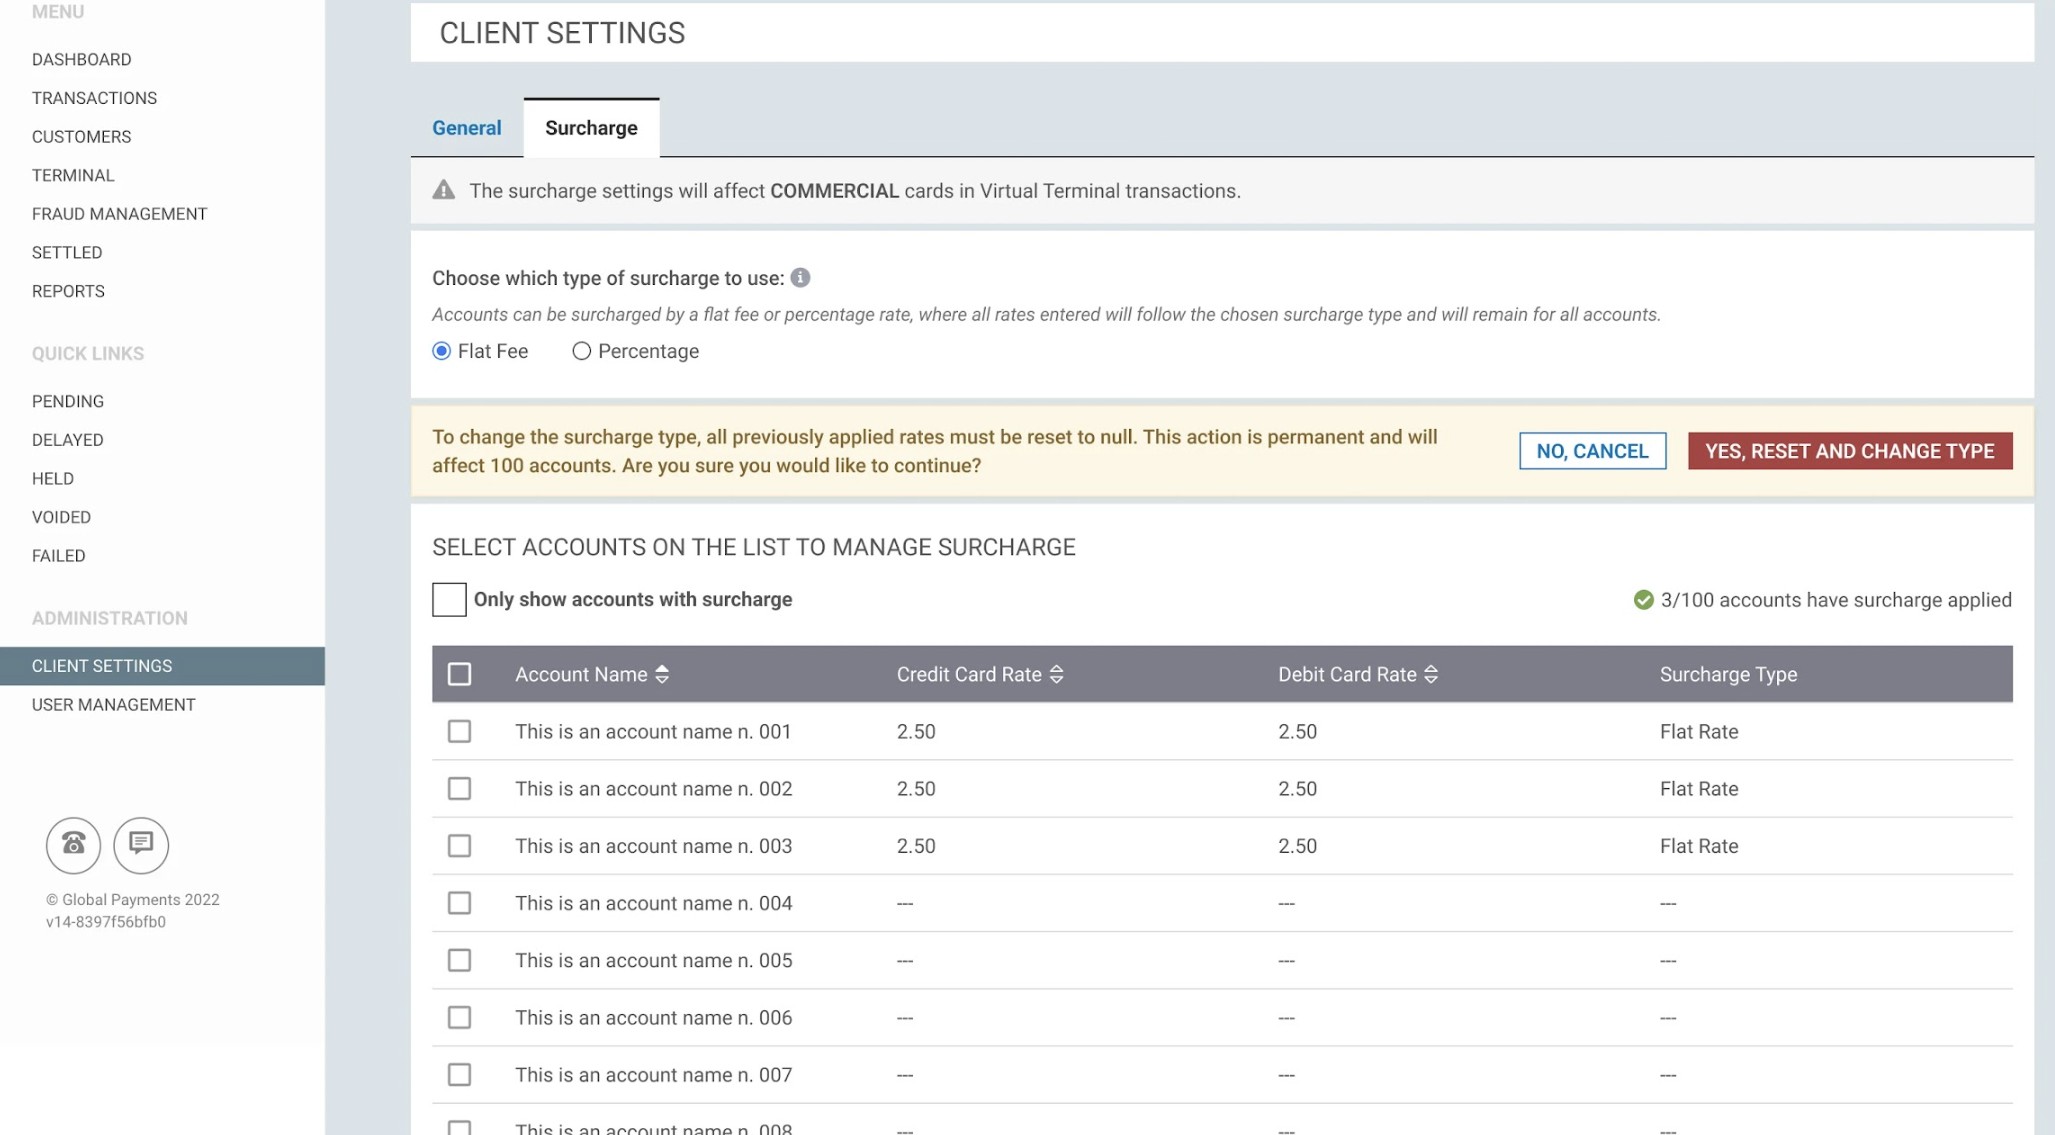This screenshot has height=1135, width=2055.
Task: Switch to the General tab
Action: click(x=466, y=128)
